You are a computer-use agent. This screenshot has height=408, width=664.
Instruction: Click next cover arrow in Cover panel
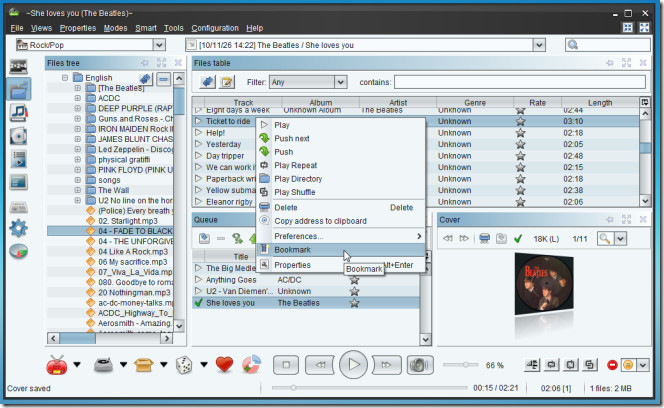tap(464, 239)
